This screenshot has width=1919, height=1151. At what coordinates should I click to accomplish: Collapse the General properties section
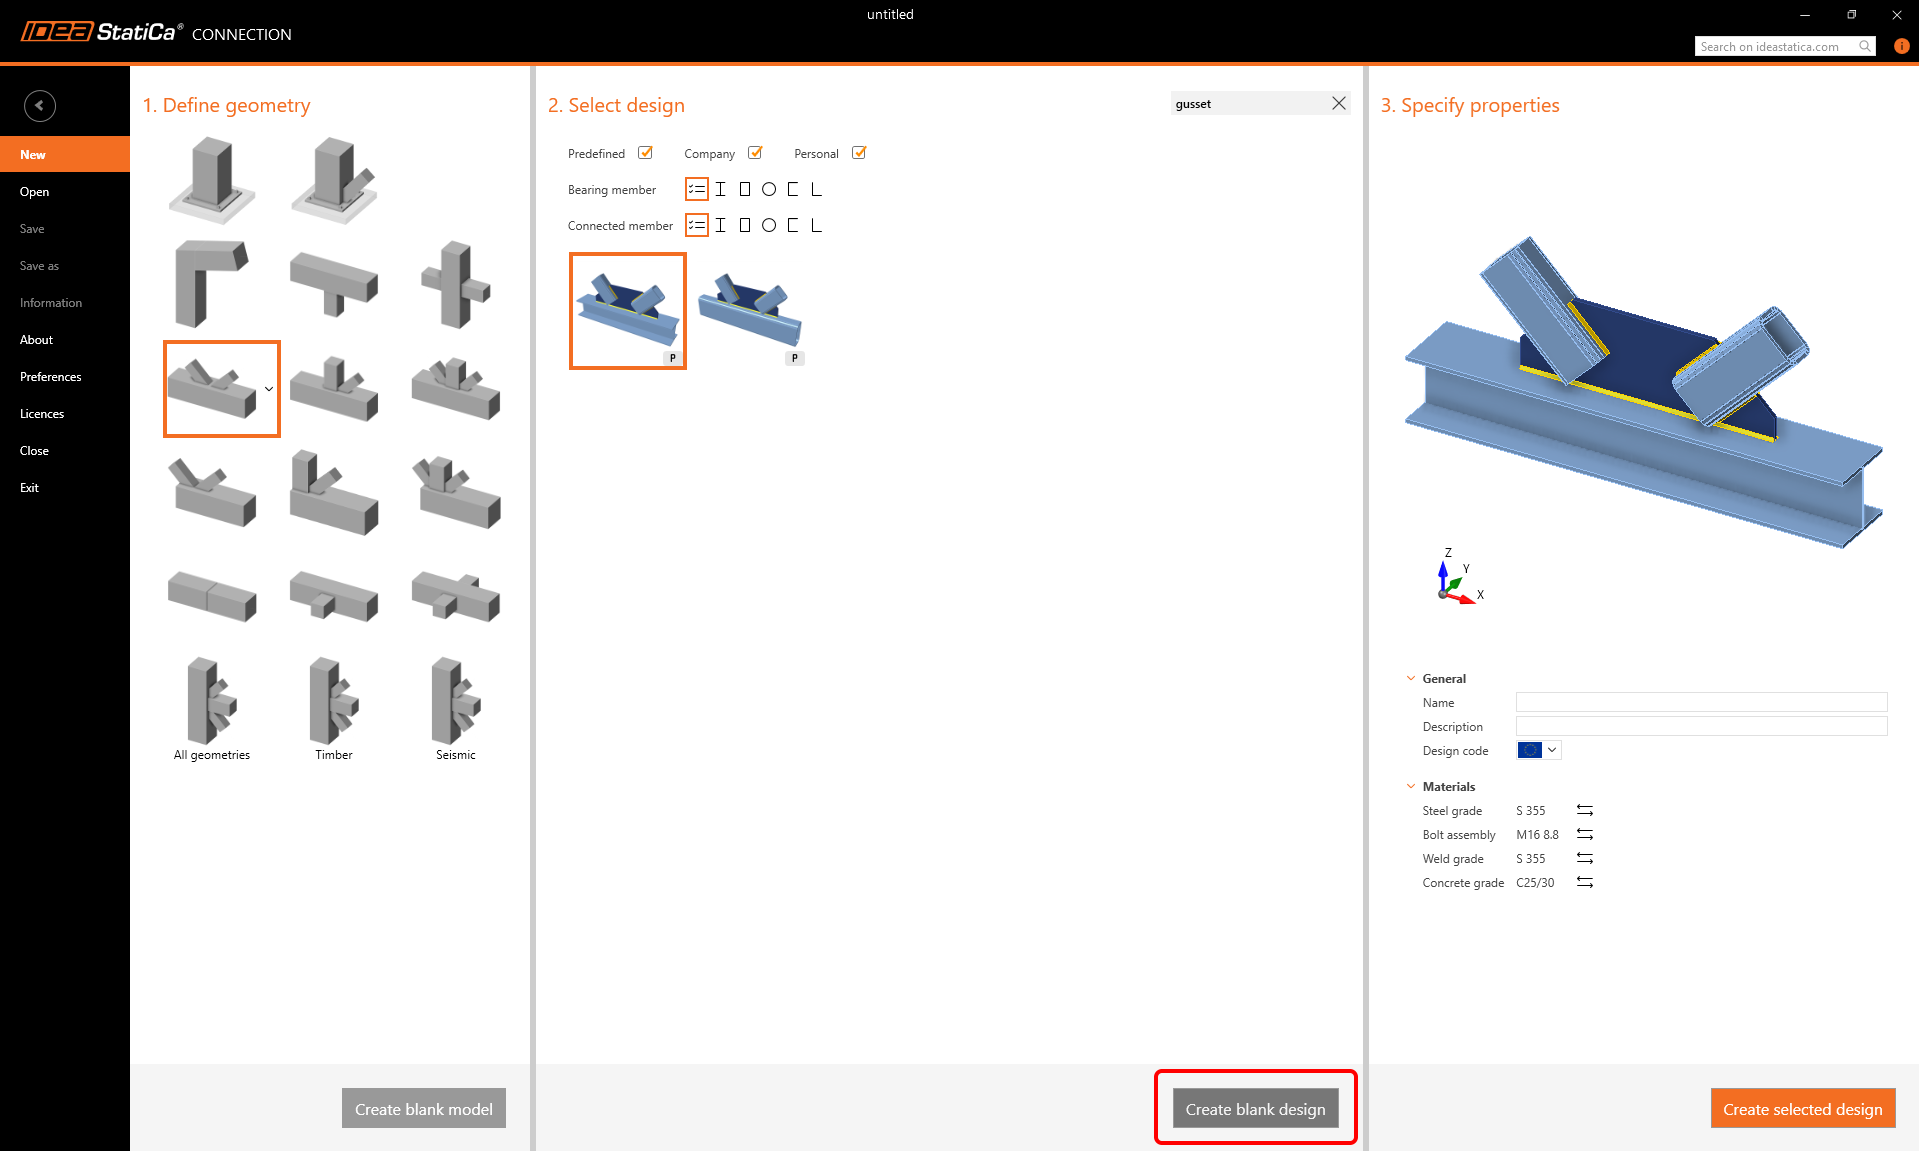pos(1411,678)
